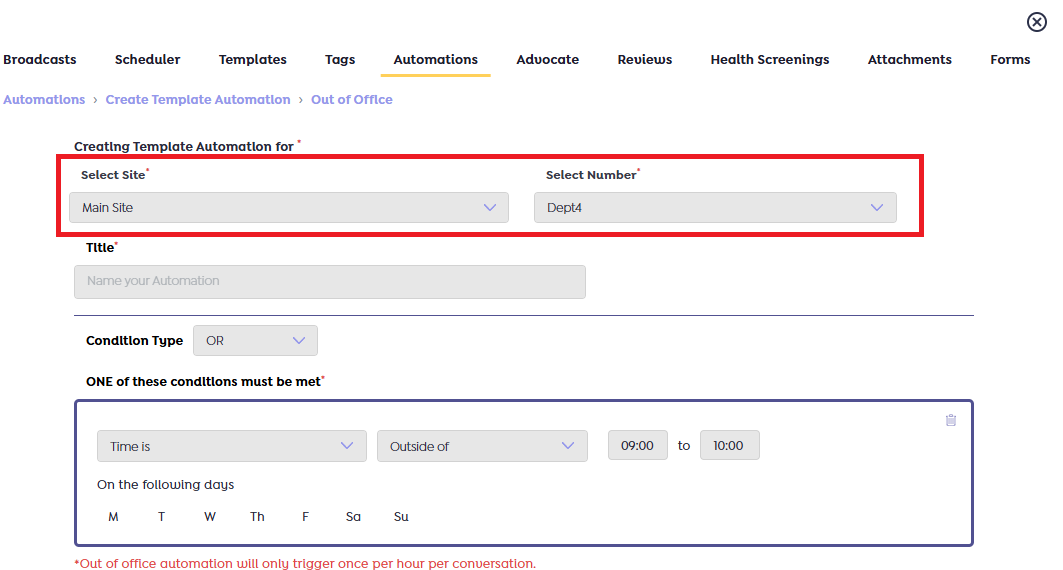Viewport: 1063px width, 570px height.
Task: Expand the Condition Type OR dropdown
Action: pos(255,341)
